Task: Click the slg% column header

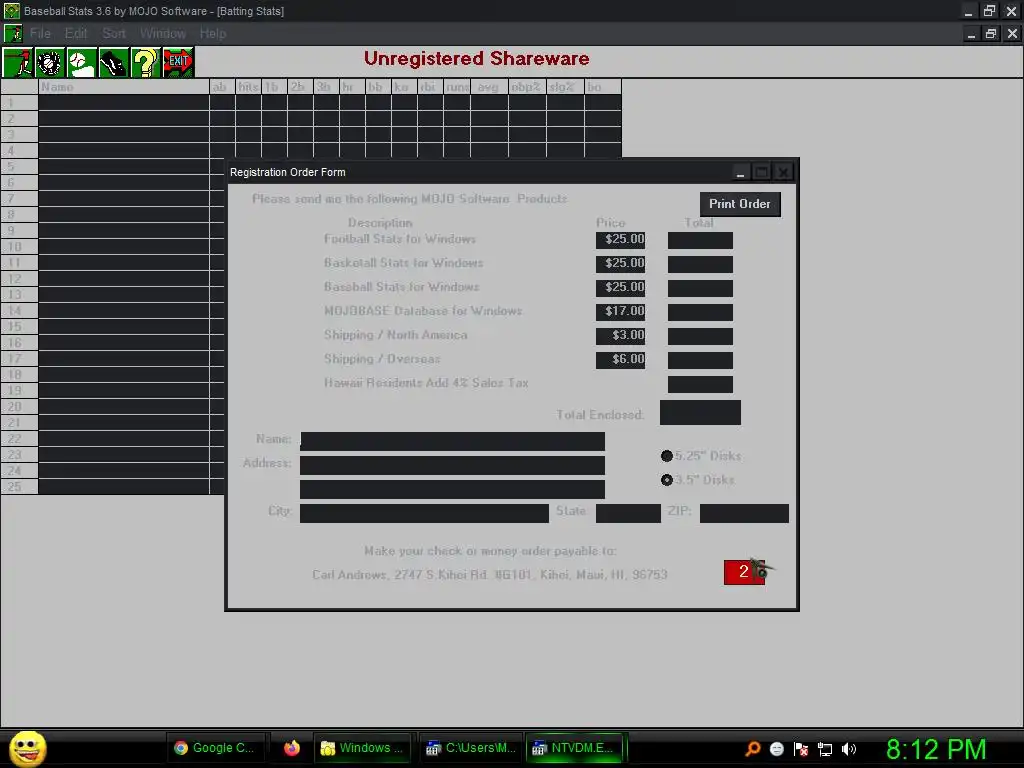Action: pyautogui.click(x=565, y=87)
